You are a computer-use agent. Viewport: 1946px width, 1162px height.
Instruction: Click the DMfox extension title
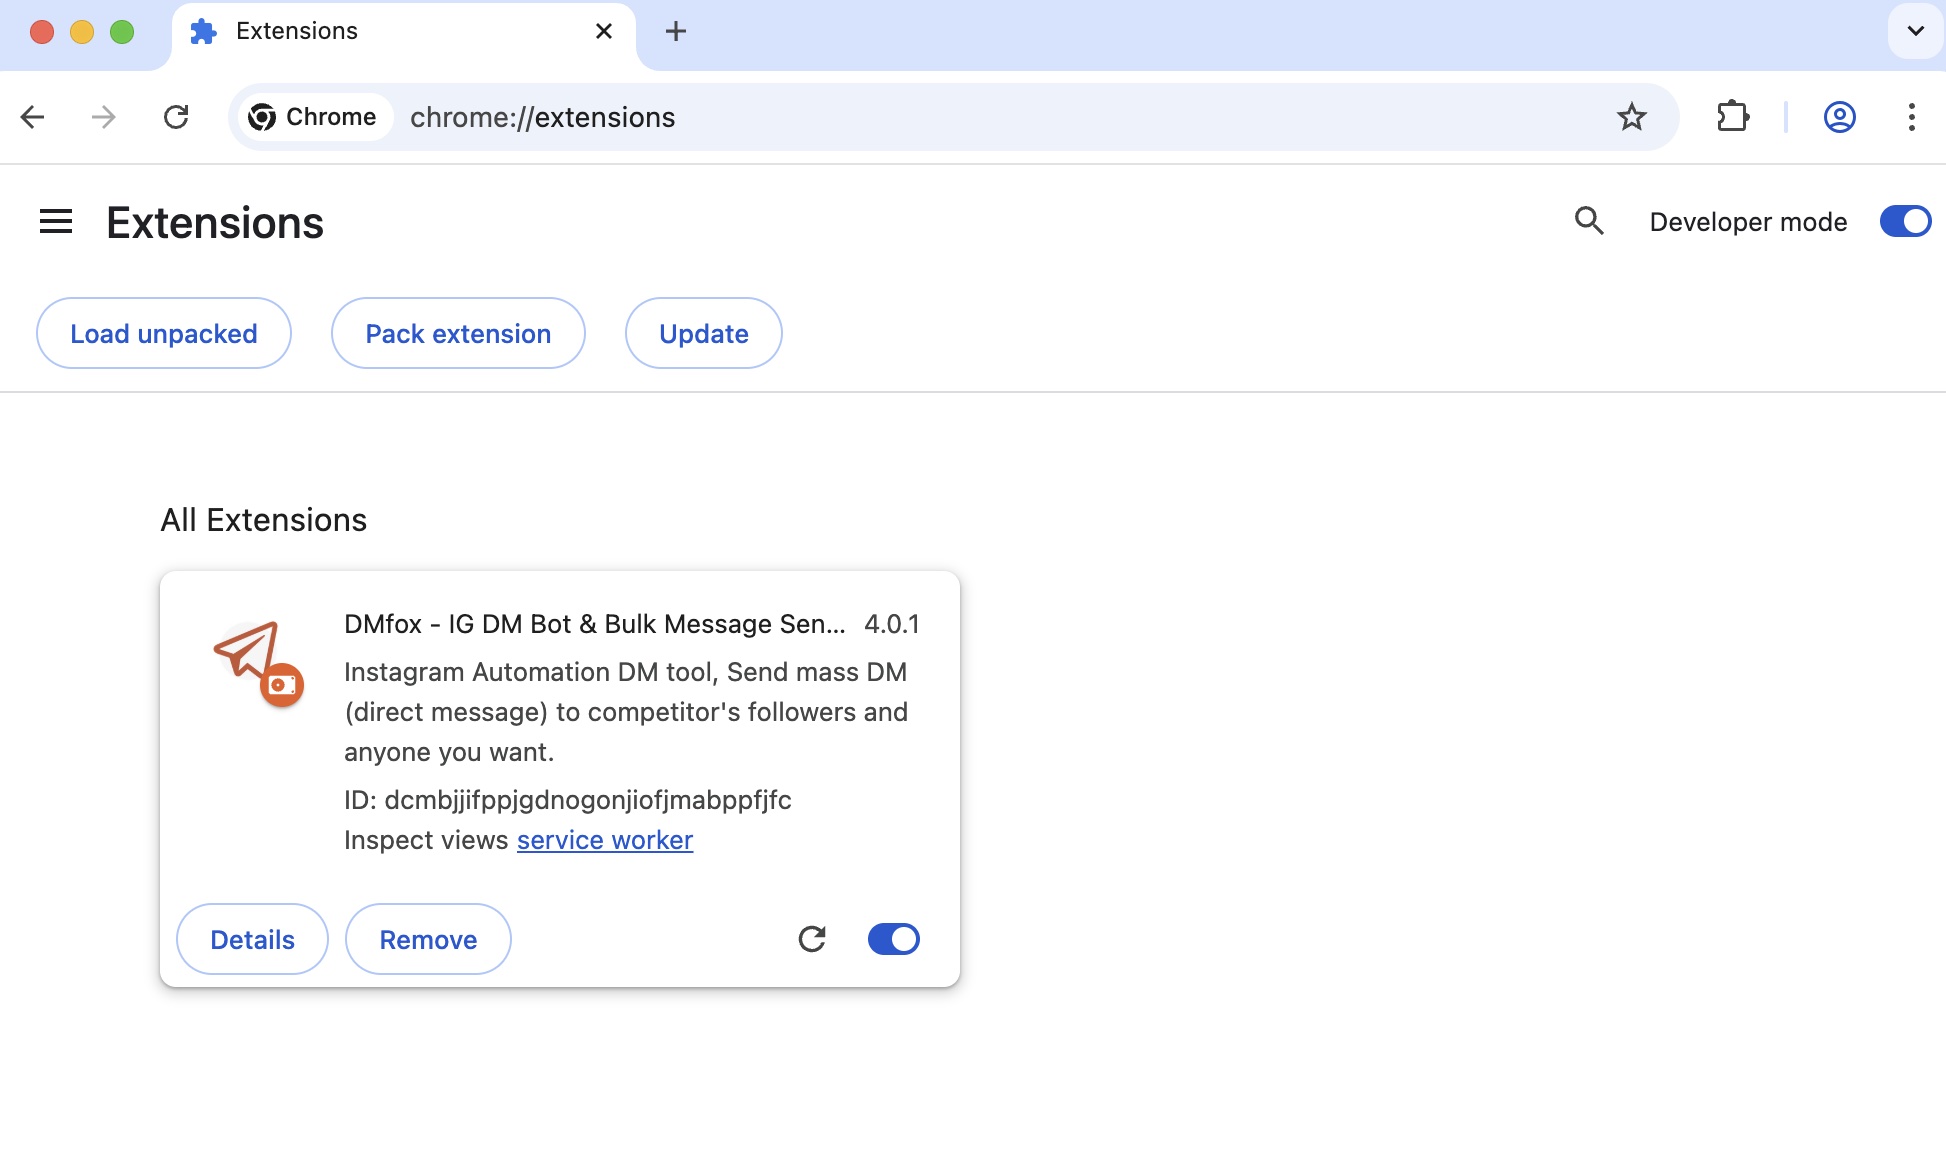(595, 624)
